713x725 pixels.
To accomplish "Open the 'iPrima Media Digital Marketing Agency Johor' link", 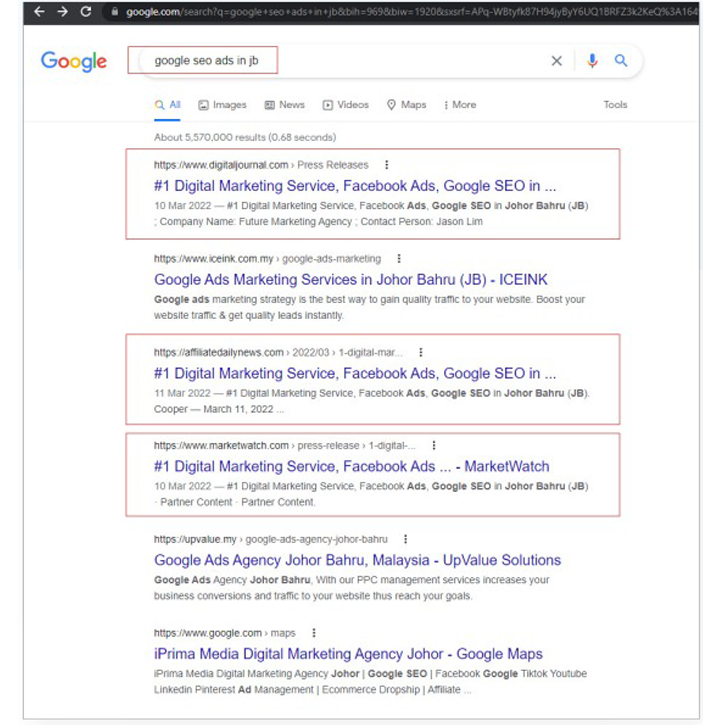I will [x=348, y=654].
